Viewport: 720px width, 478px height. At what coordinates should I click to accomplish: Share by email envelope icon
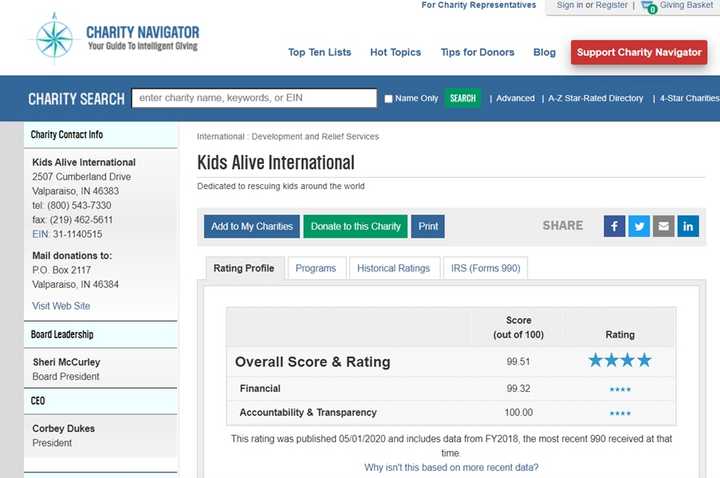[664, 226]
